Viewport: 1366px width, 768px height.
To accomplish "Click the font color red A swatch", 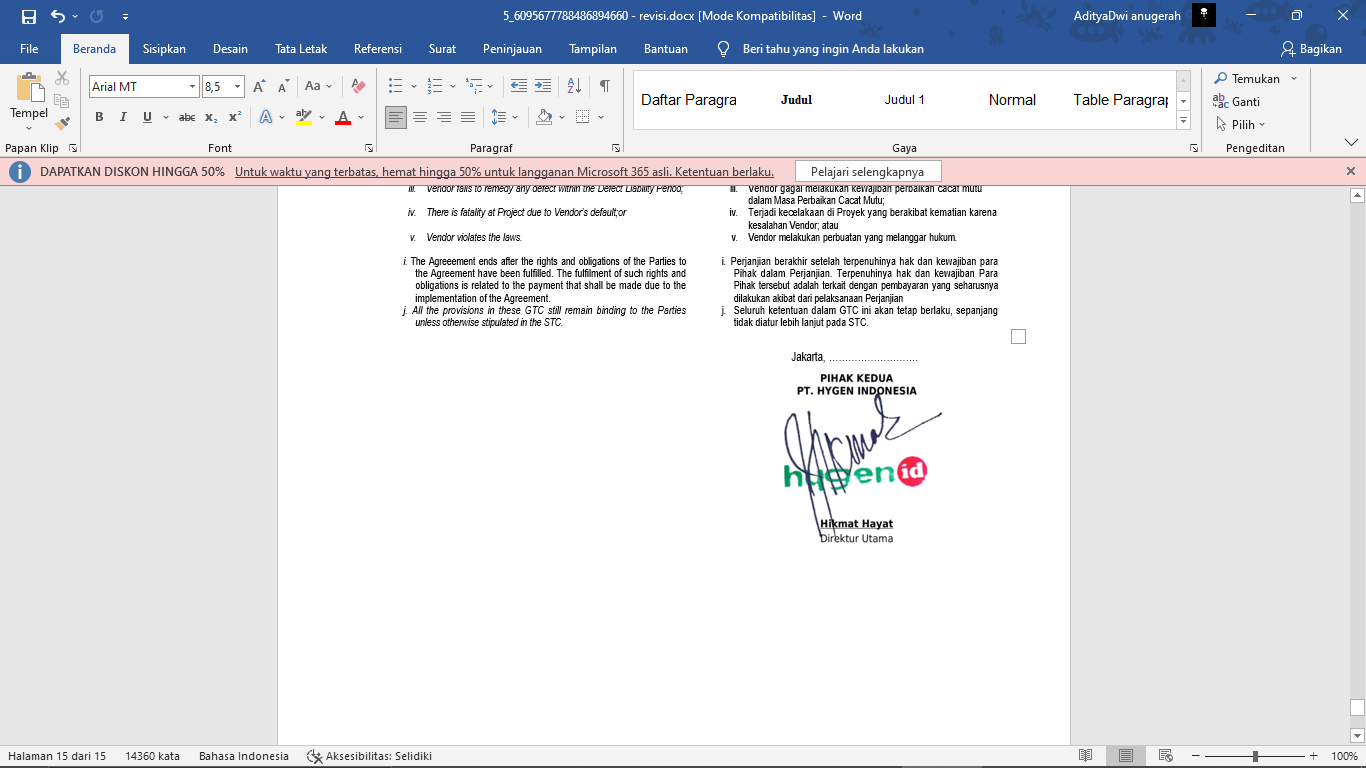I will tap(343, 117).
